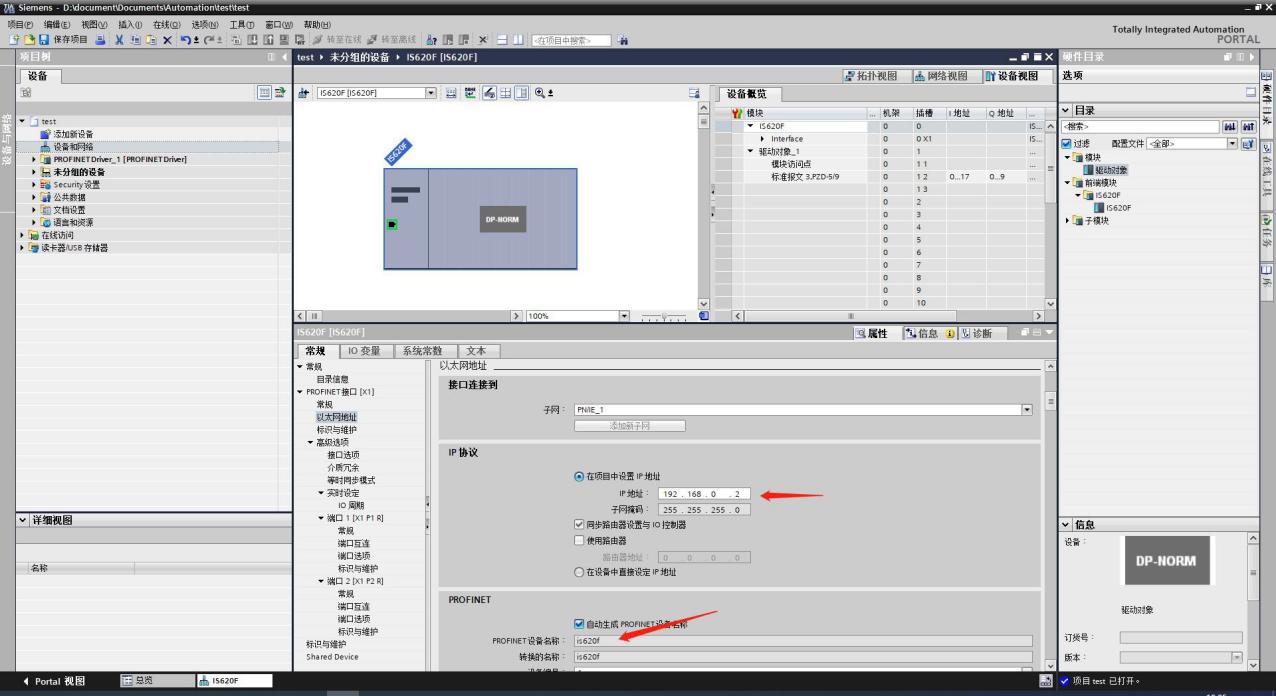1276x696 pixels.
Task: Collapse the 驱动对象_1 row in device overview
Action: point(751,152)
